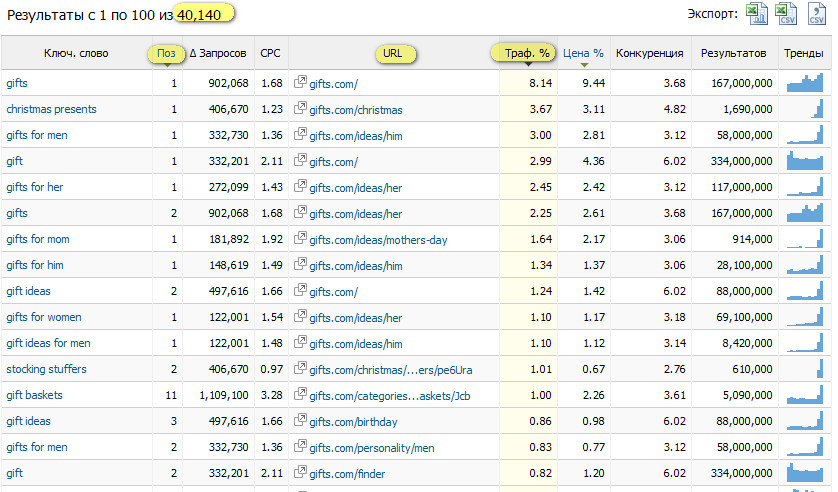Open keyword link gift baskets
This screenshot has width=838, height=492.
(x=34, y=395)
